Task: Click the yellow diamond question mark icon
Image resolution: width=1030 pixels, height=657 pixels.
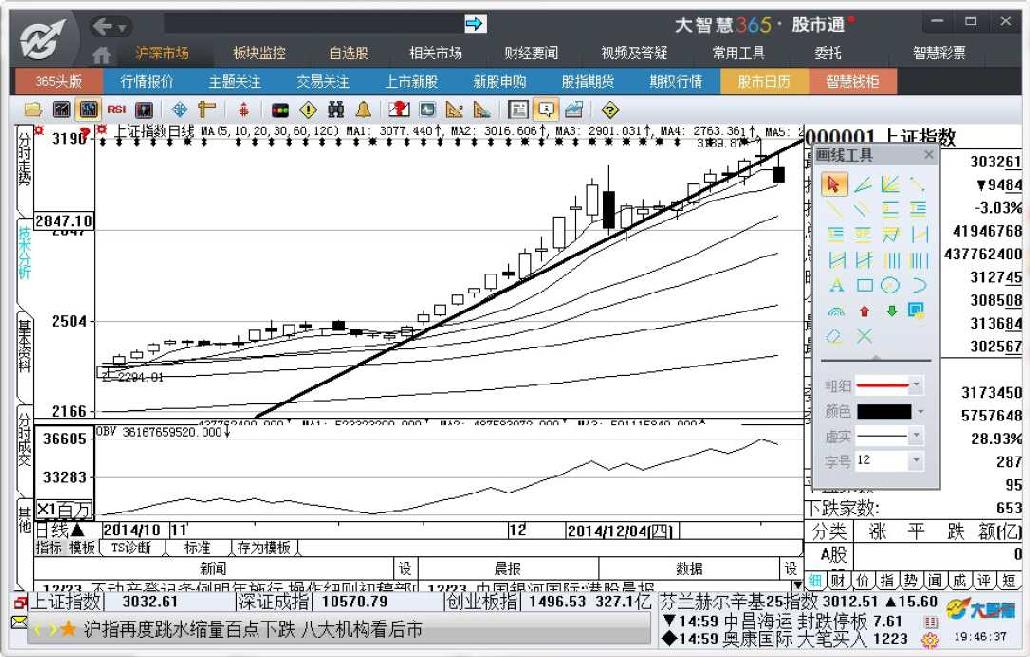Action: (x=610, y=110)
